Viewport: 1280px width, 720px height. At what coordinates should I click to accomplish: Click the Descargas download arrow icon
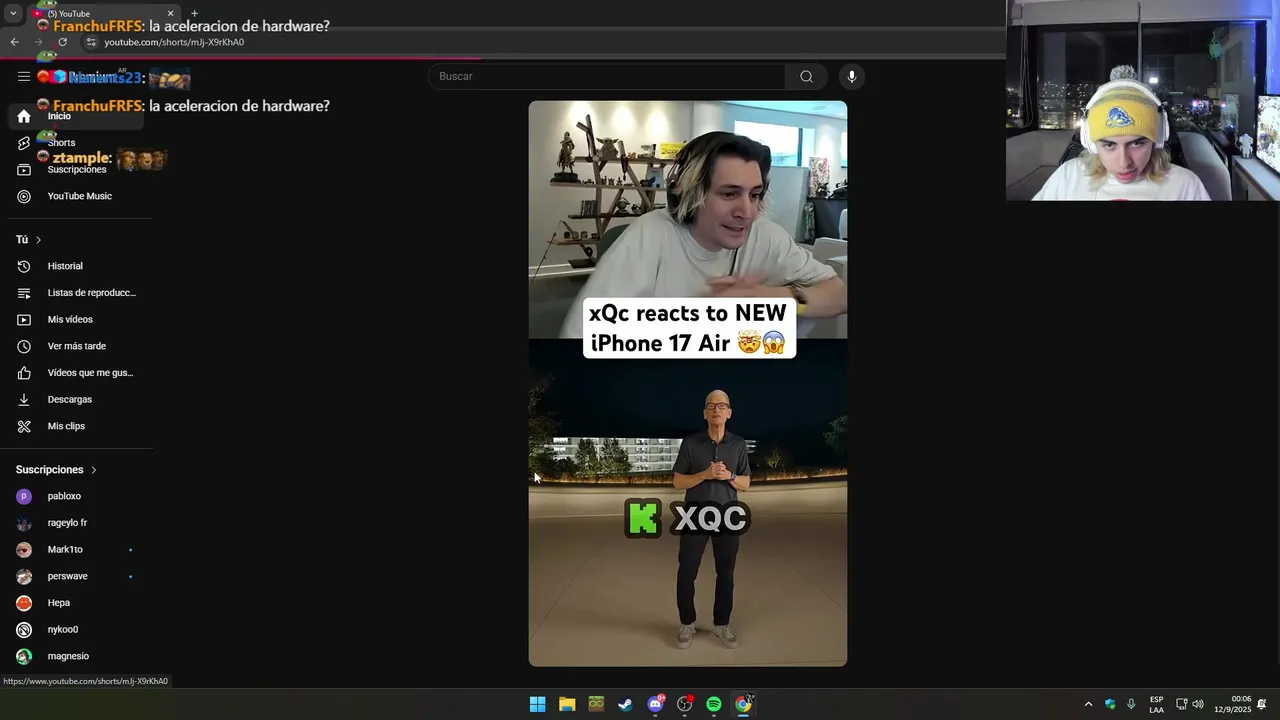point(24,400)
